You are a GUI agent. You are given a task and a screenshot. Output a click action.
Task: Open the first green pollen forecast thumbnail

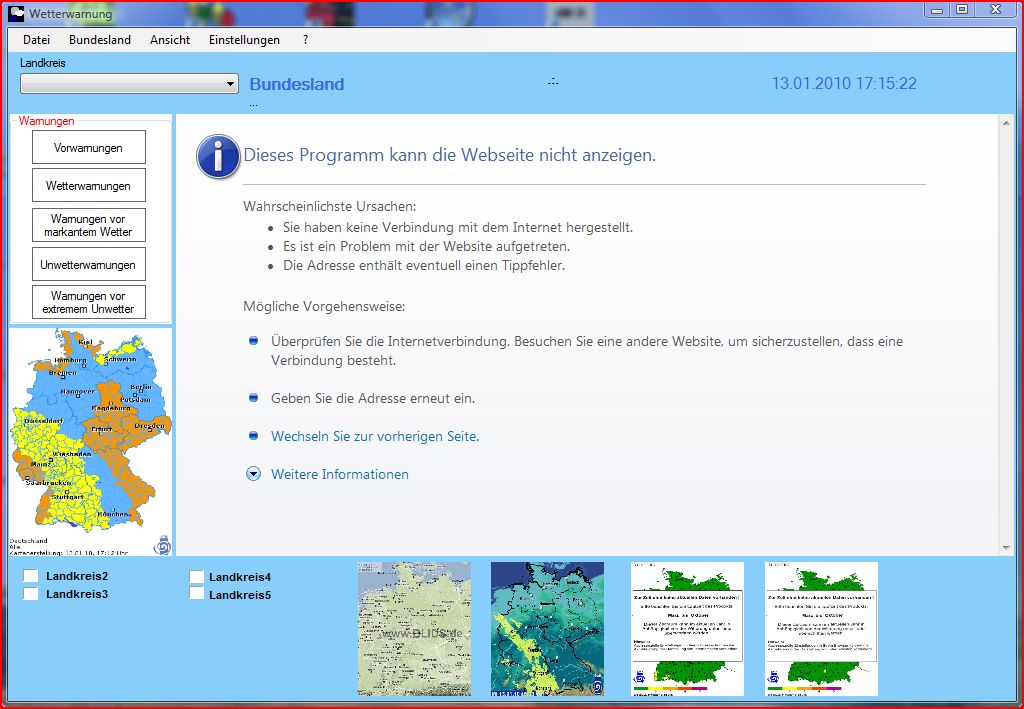pyautogui.click(x=687, y=628)
